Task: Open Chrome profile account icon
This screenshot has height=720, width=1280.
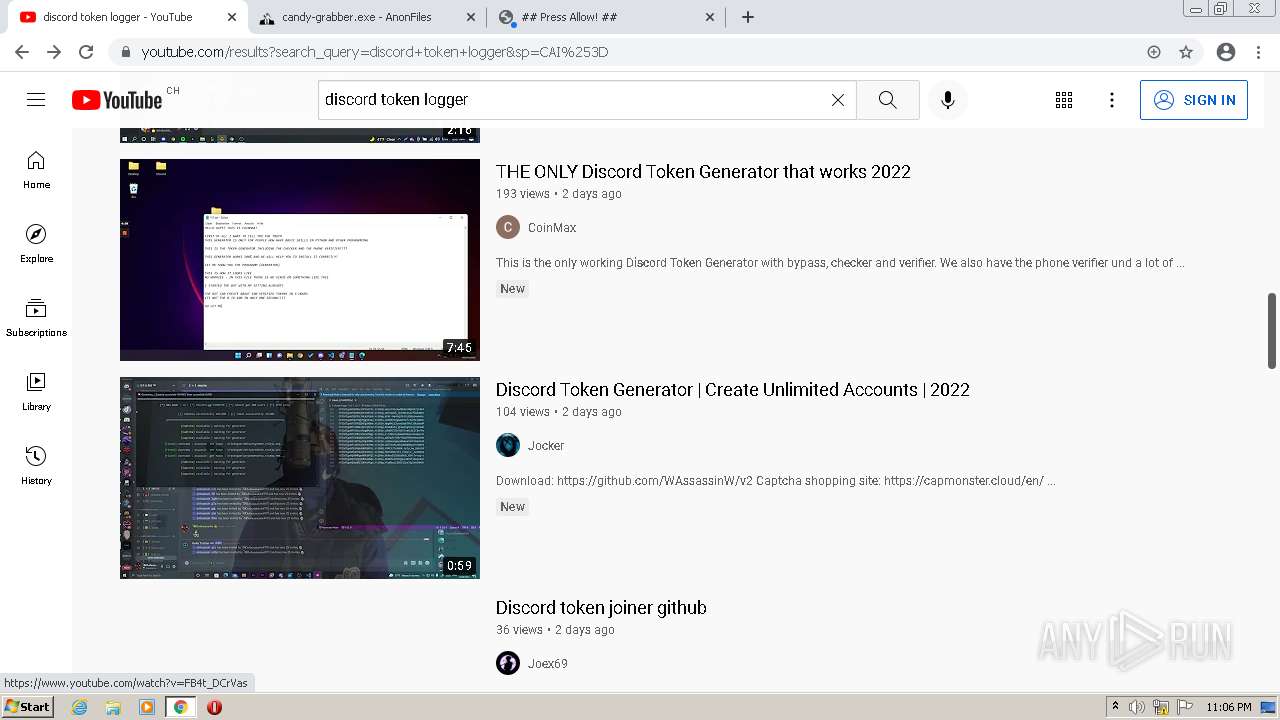Action: [1226, 52]
